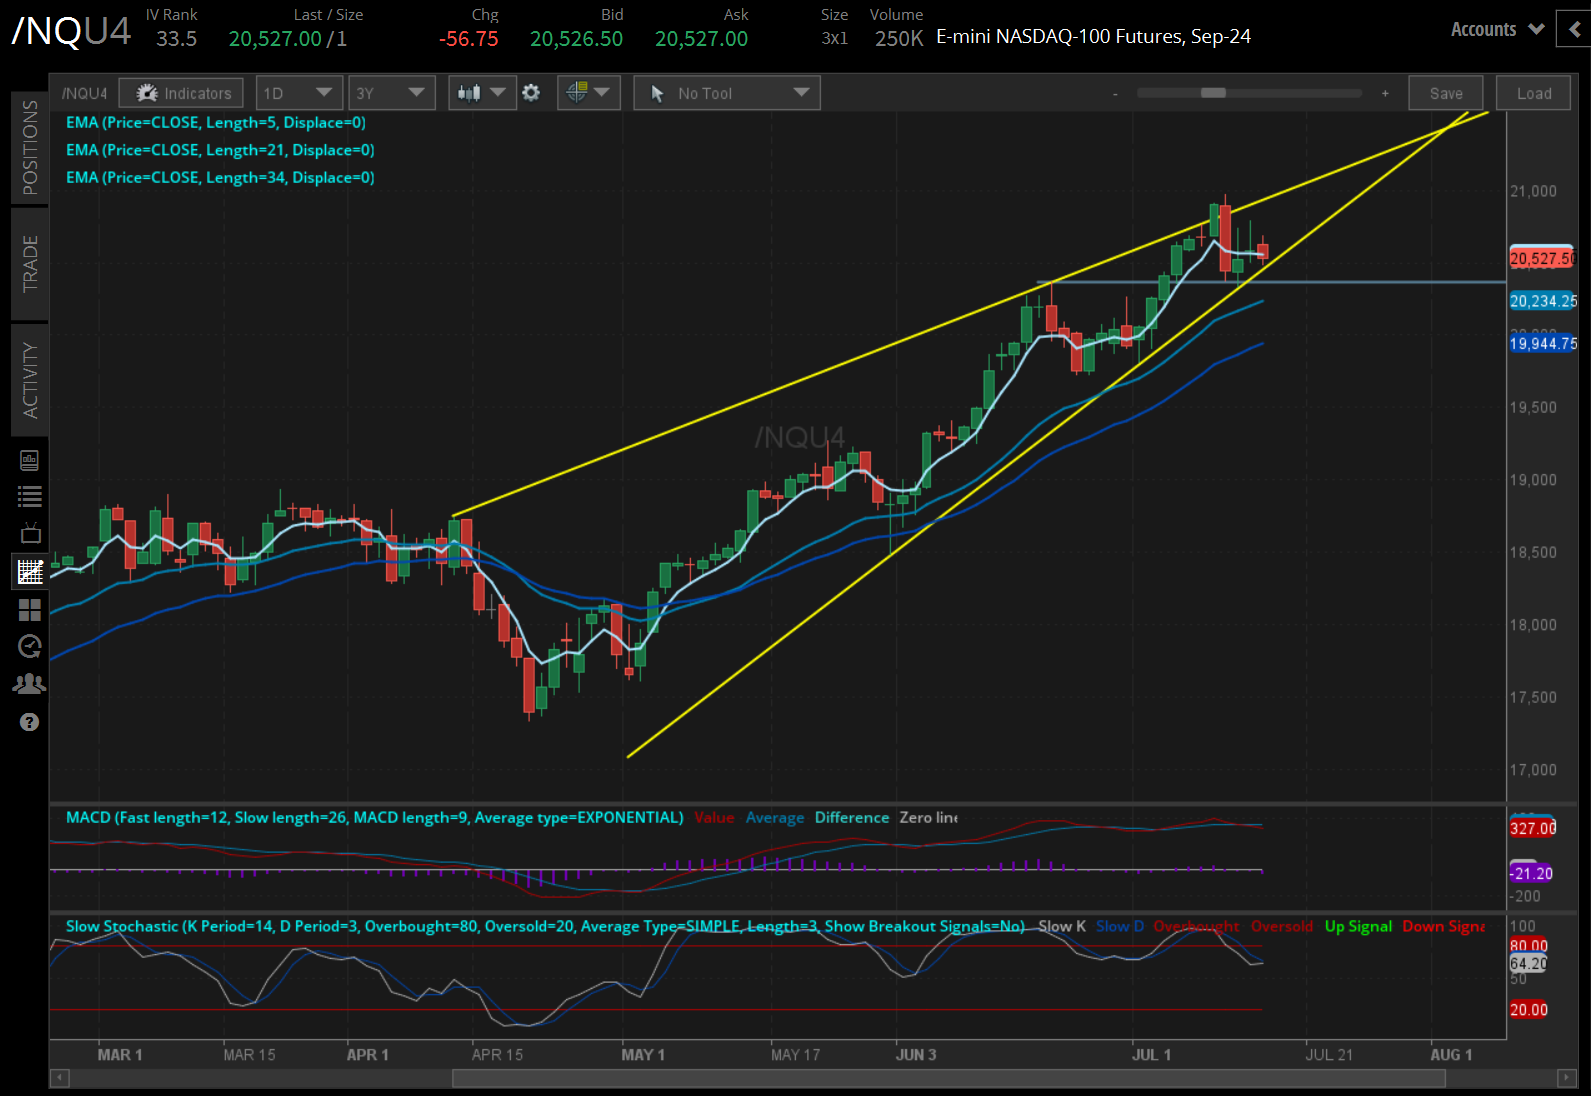Image resolution: width=1591 pixels, height=1096 pixels.
Task: Open the No Tool drawing dropdown
Action: click(x=727, y=93)
